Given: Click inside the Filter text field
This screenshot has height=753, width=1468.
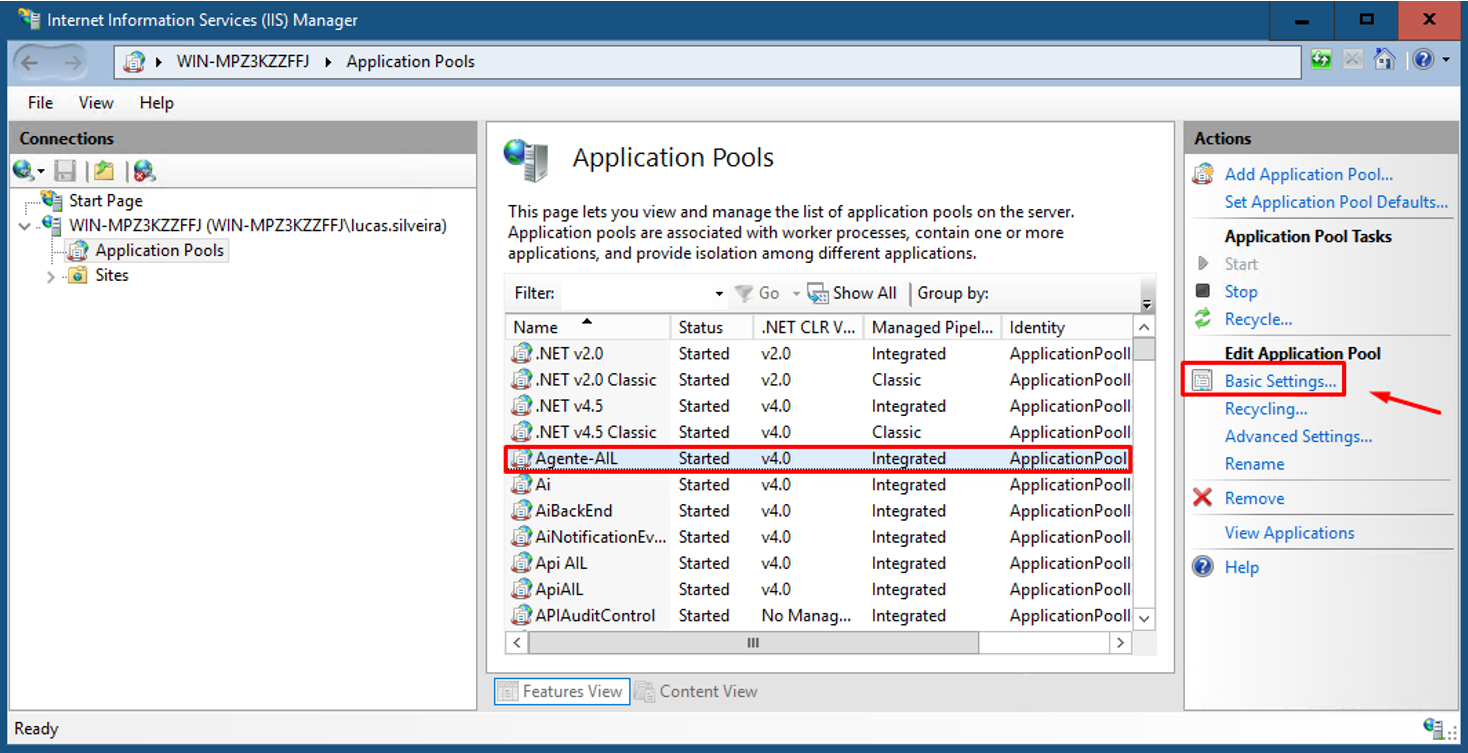Looking at the screenshot, I should tap(636, 293).
